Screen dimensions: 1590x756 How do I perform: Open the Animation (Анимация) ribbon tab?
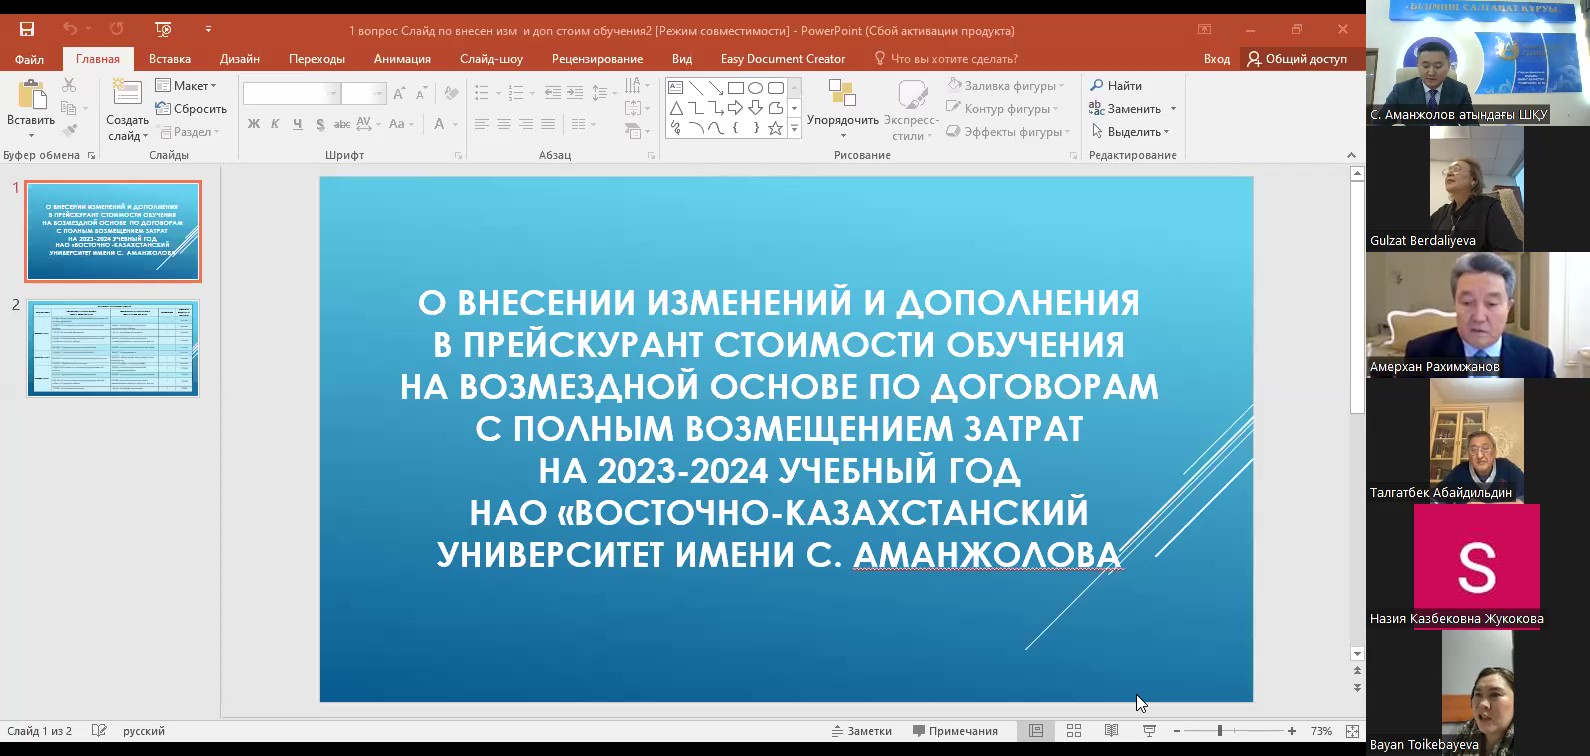pos(402,59)
